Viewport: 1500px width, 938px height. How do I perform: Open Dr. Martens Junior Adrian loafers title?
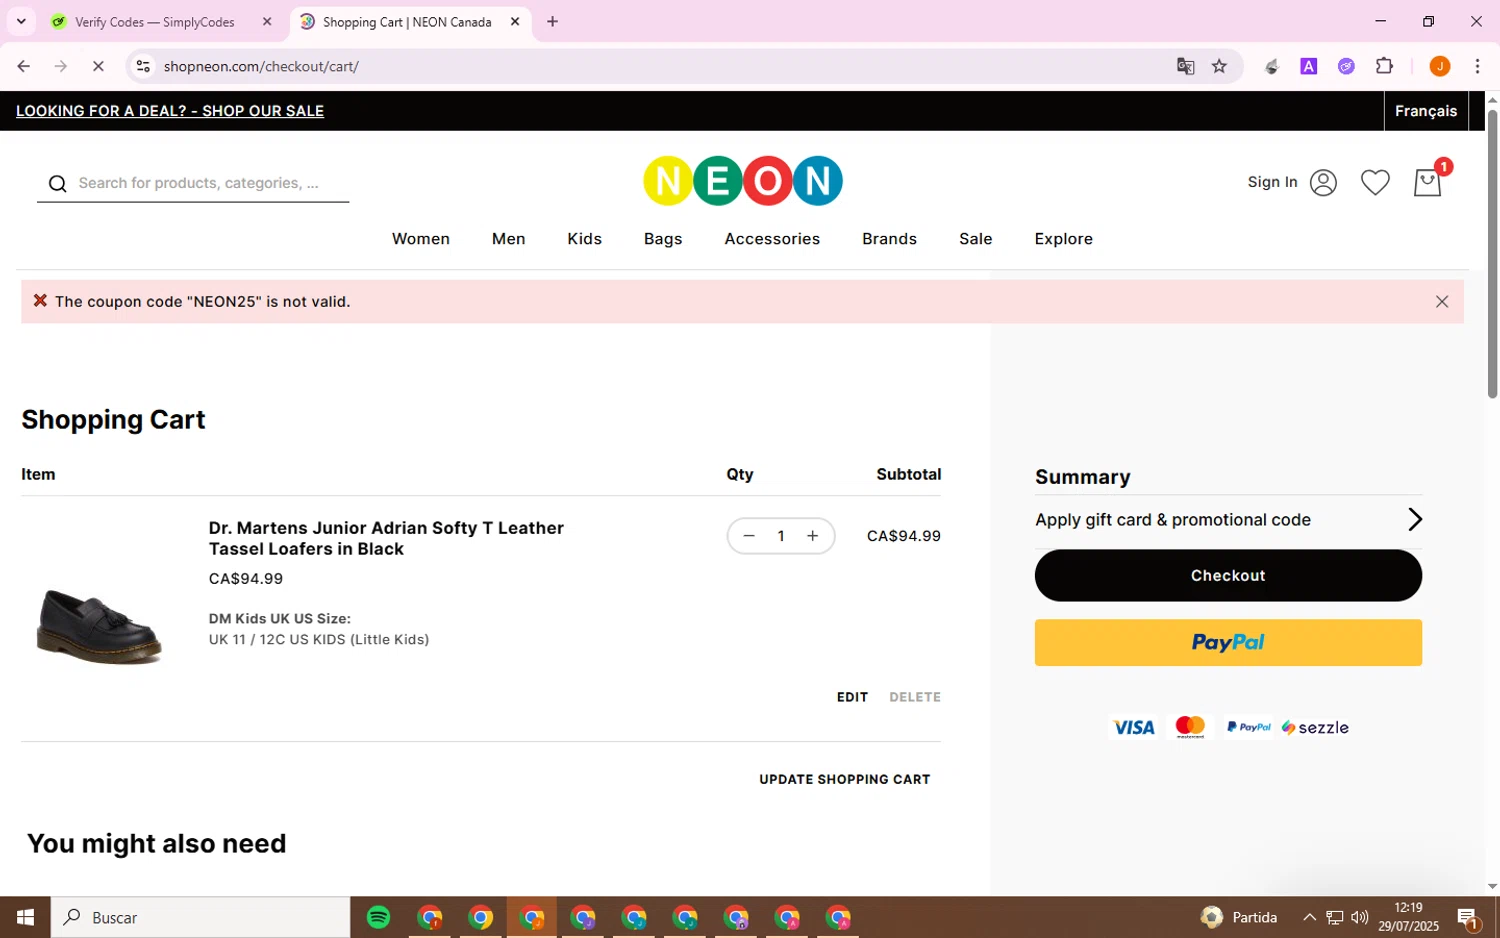click(x=386, y=538)
